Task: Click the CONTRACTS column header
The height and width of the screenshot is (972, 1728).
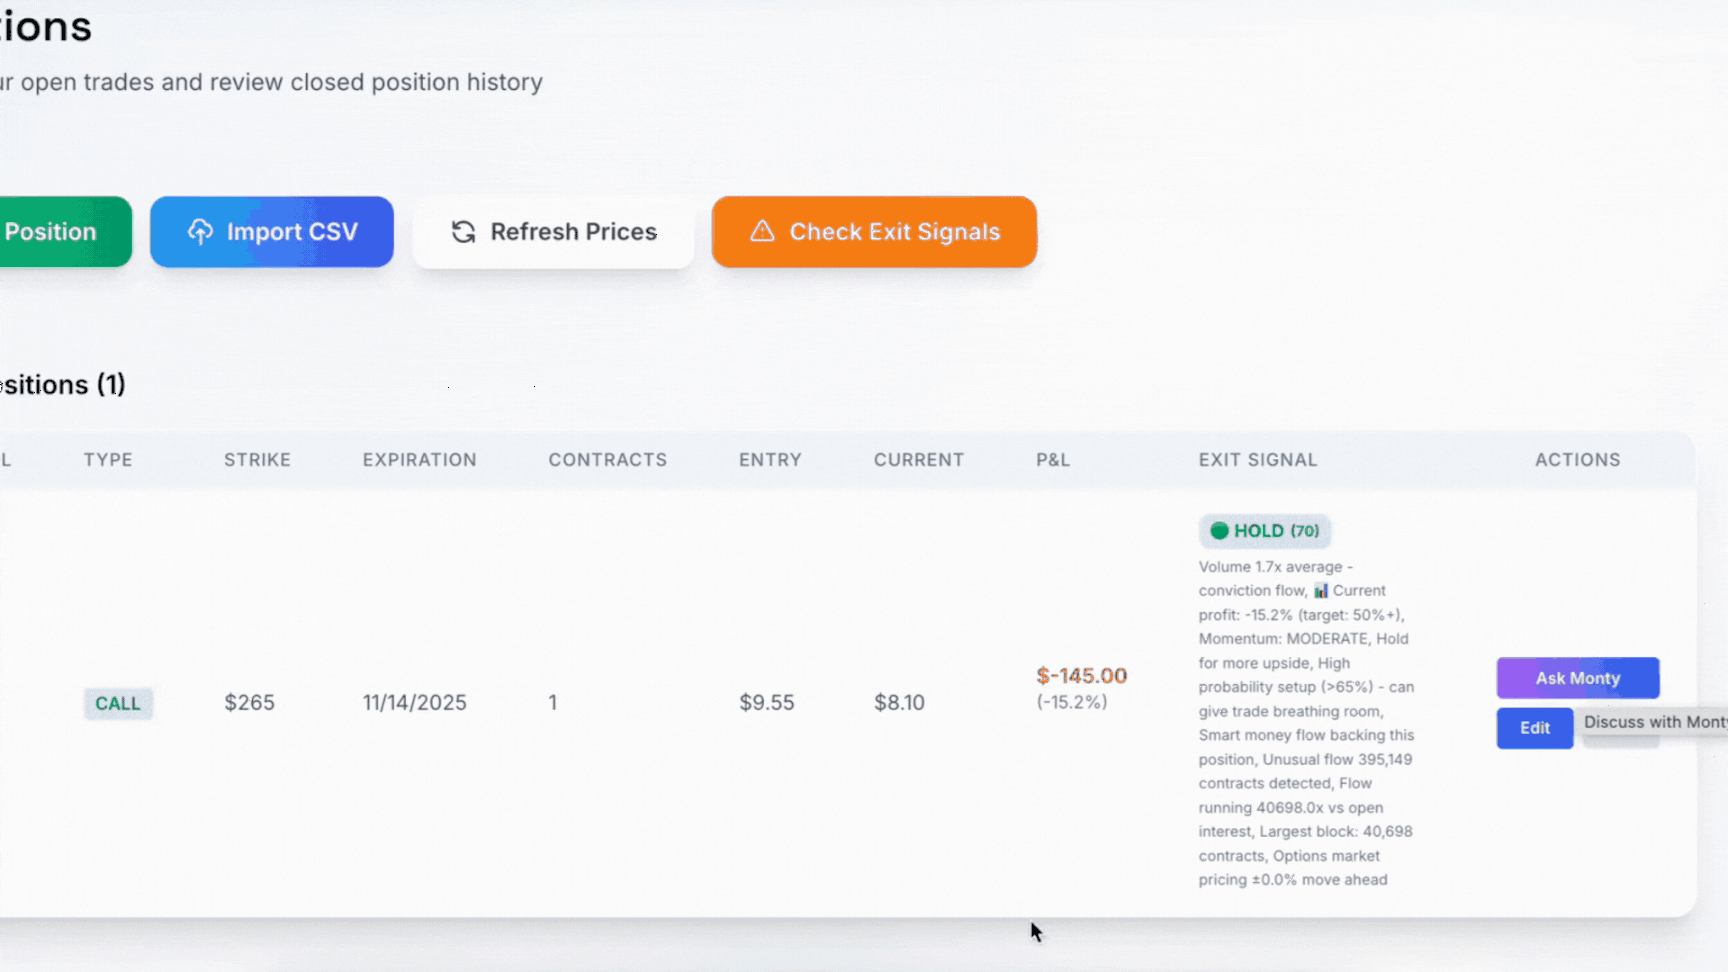Action: [607, 460]
